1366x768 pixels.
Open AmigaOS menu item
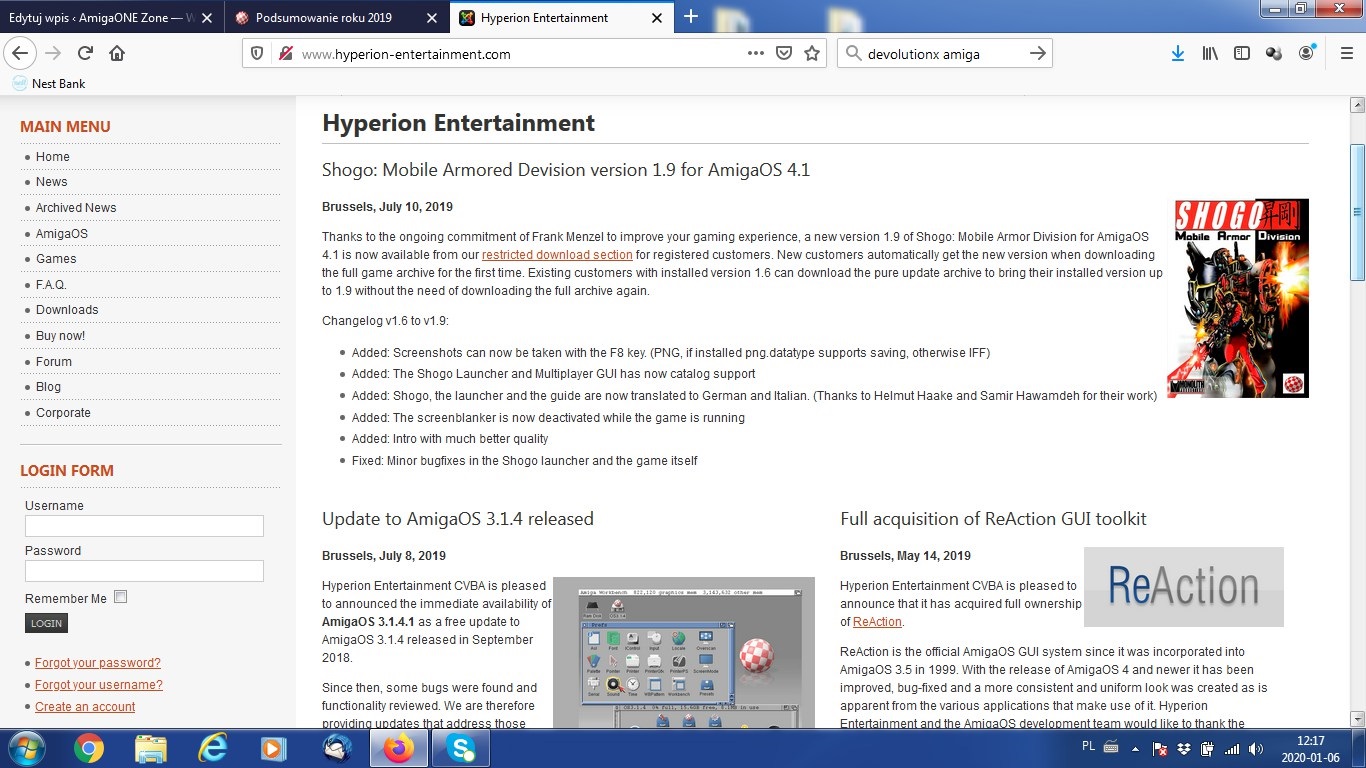point(62,234)
